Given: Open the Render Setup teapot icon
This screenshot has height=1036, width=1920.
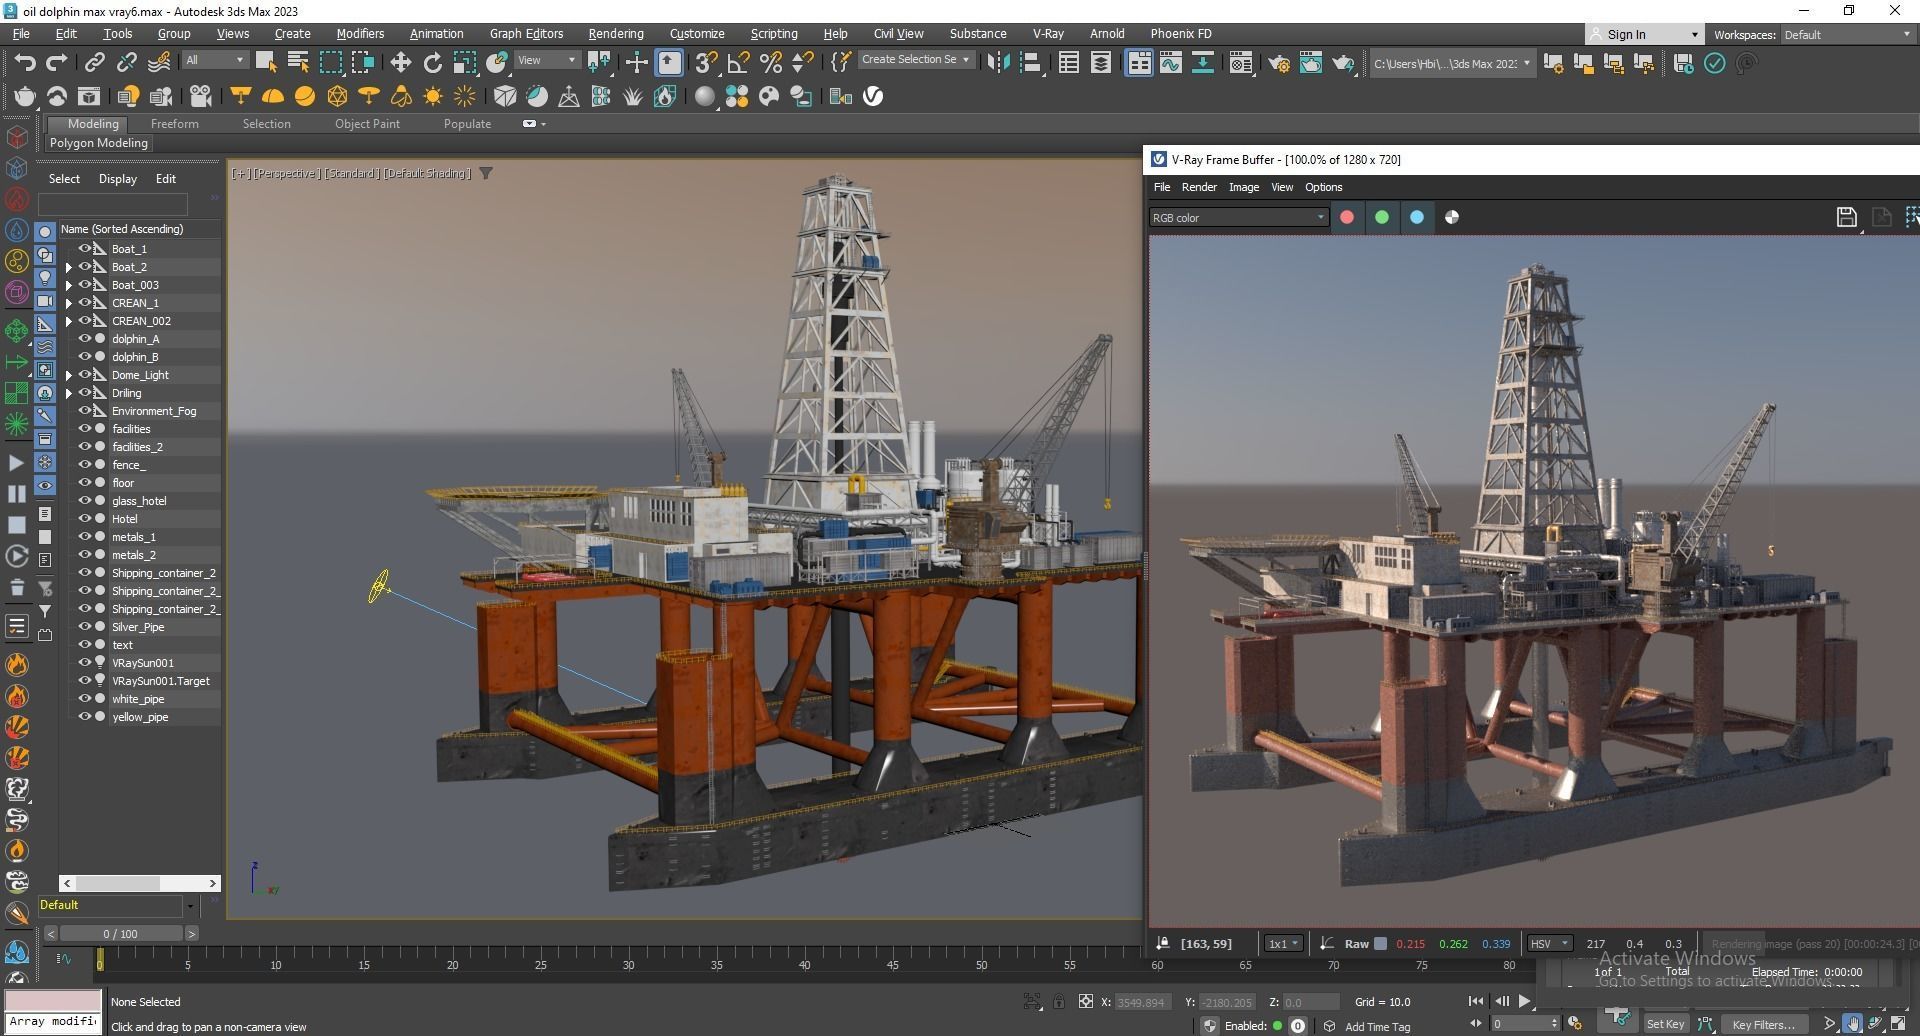Looking at the screenshot, I should pos(1278,63).
